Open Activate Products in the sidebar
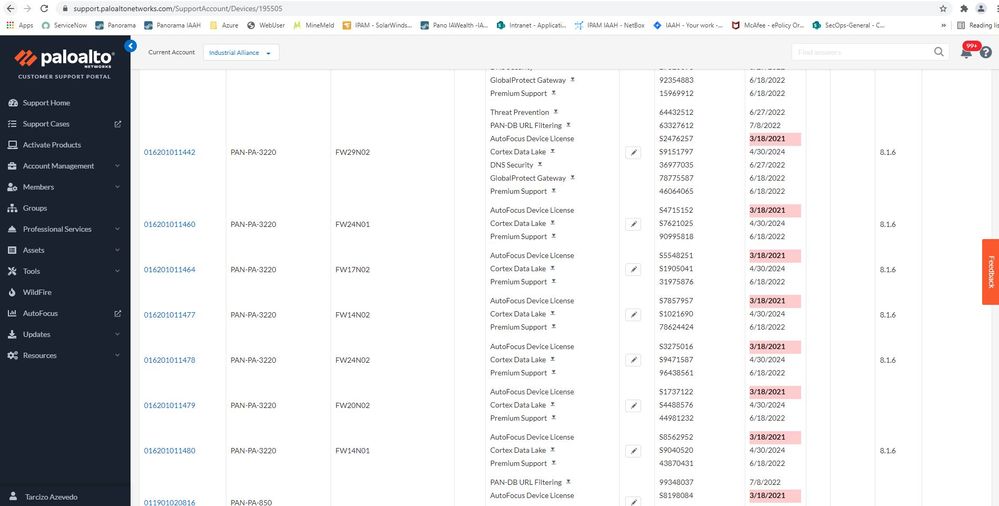999x506 pixels. click(52, 145)
